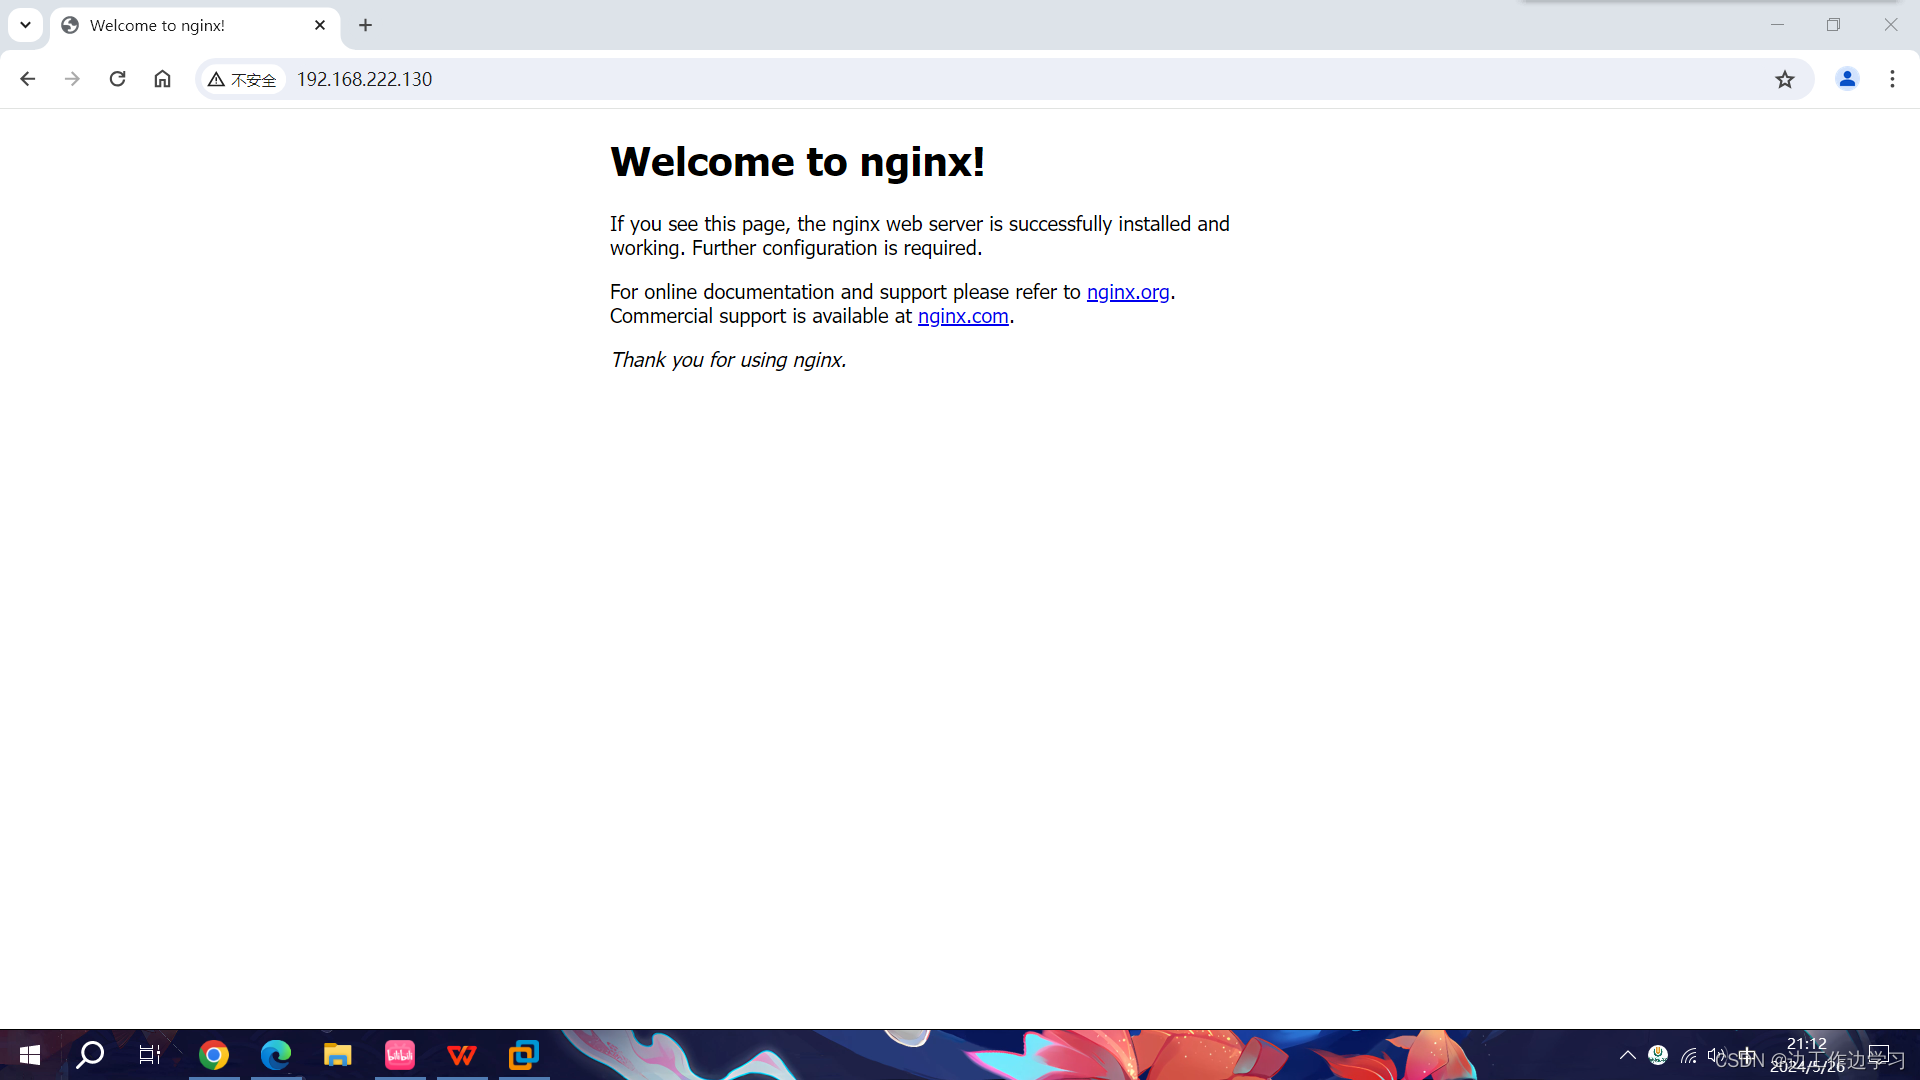Open the Chrome profile avatar

coord(1847,79)
